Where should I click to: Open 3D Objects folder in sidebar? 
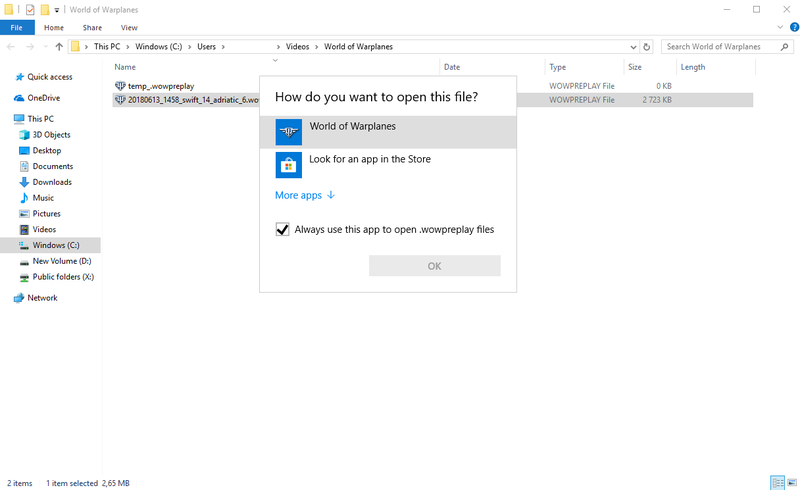click(x=51, y=134)
